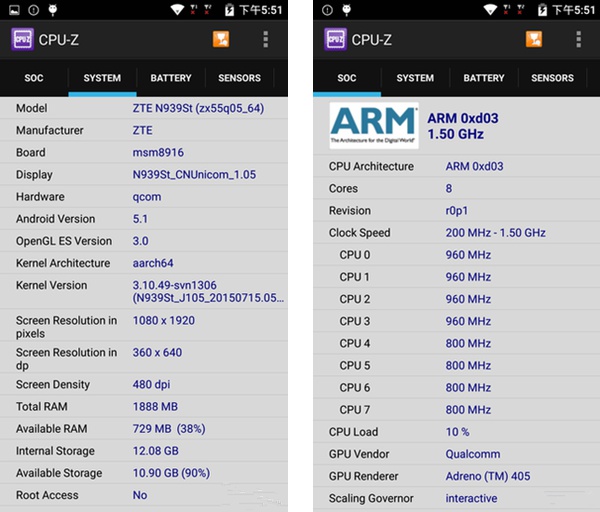Tap the clock 下午5:51 in right status bar
Image resolution: width=600 pixels, height=512 pixels.
[x=574, y=10]
